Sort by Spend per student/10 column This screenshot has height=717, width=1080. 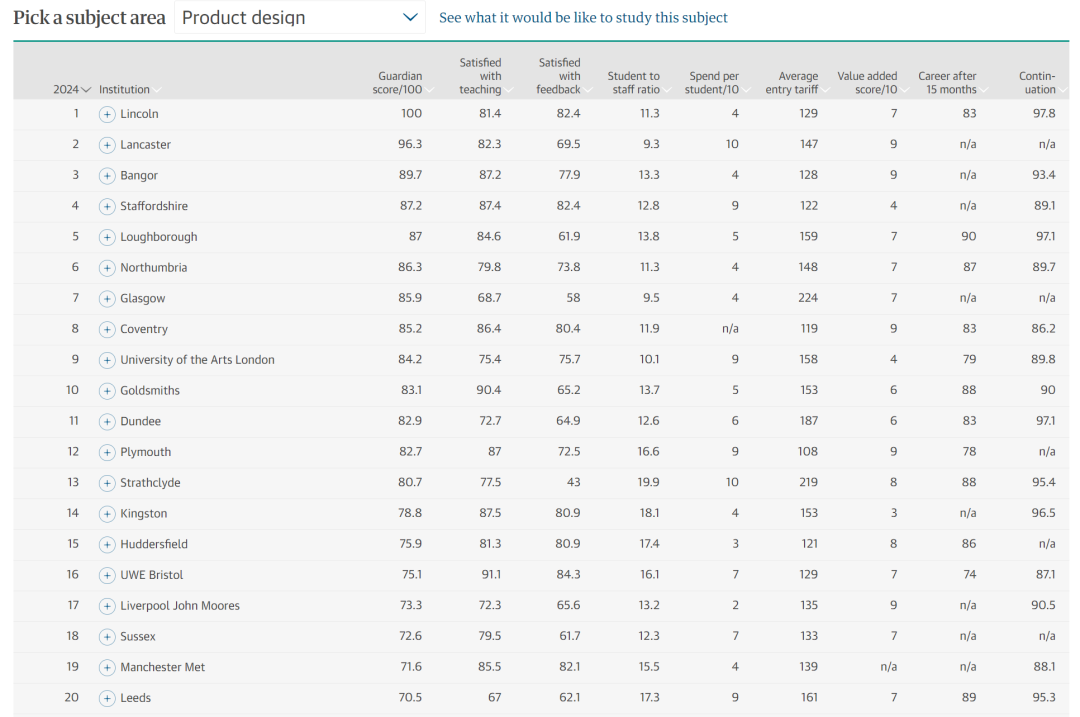click(x=716, y=83)
